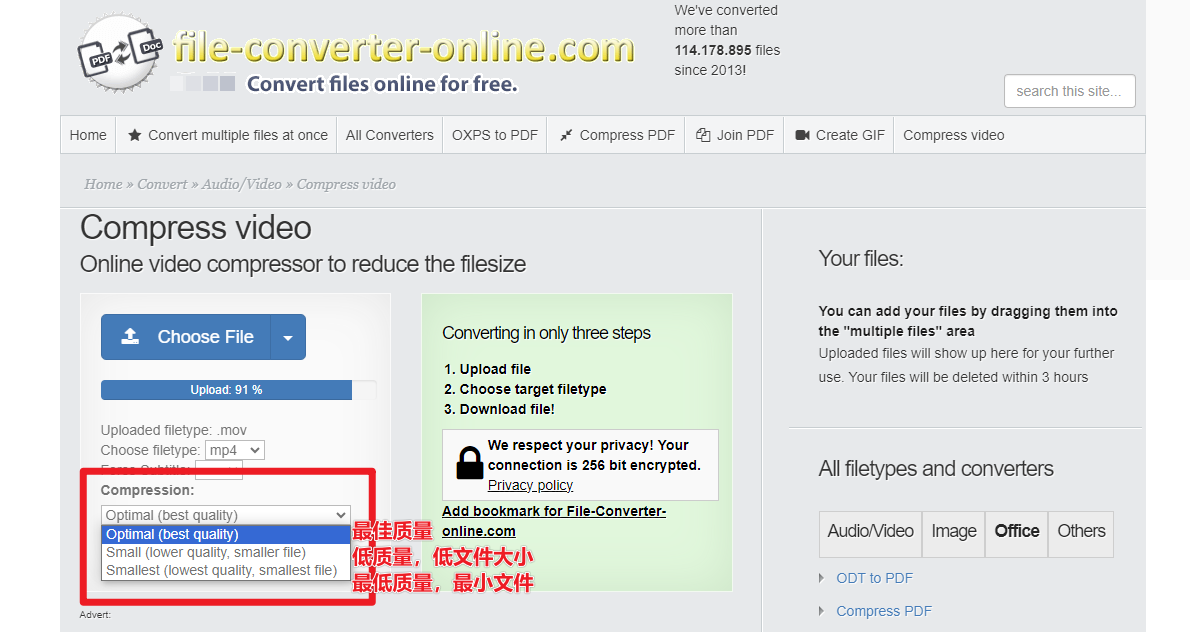Click the Convert breadcrumb link

(x=162, y=184)
